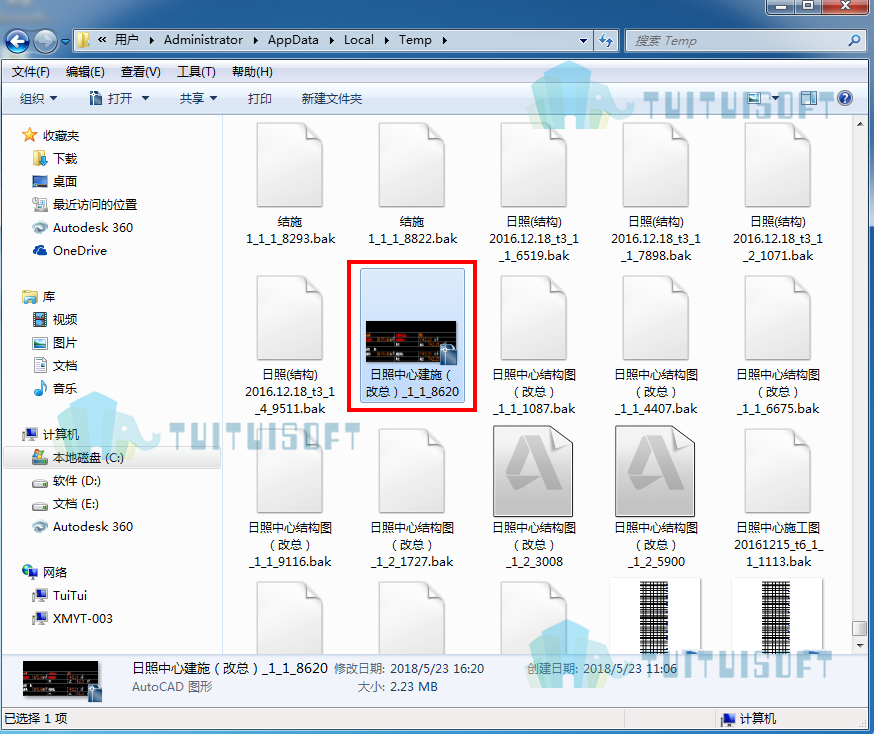Click the 打开 toolbar button
Screen dimensions: 874x734
[111, 99]
